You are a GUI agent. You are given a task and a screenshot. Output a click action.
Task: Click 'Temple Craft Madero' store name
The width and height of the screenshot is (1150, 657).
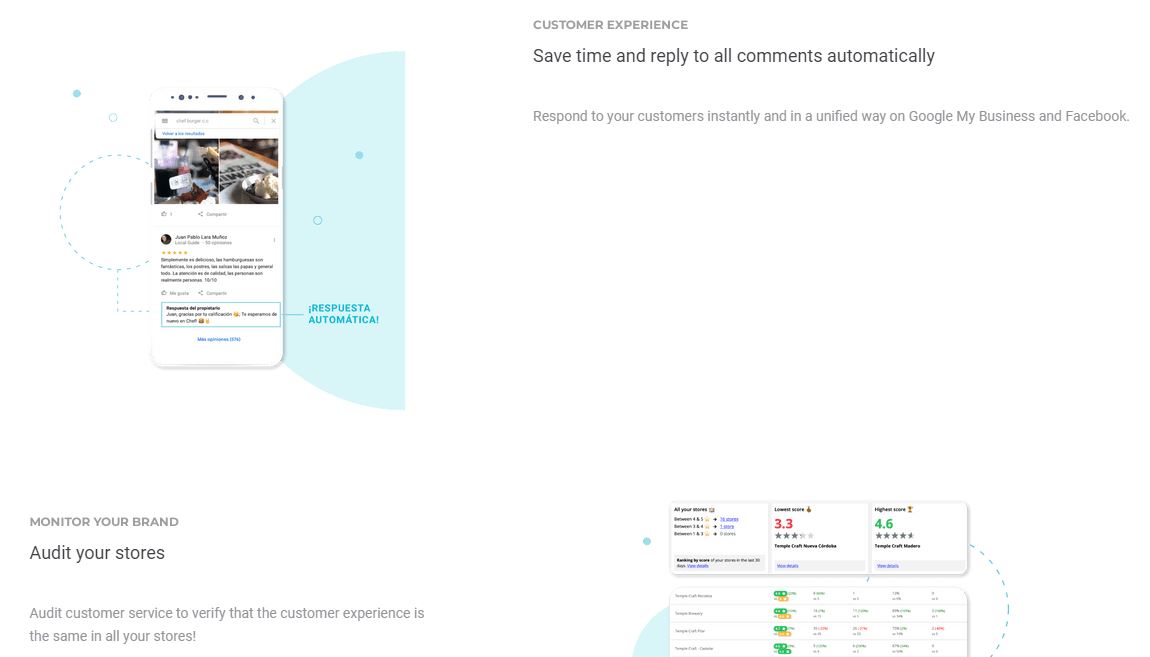[898, 546]
